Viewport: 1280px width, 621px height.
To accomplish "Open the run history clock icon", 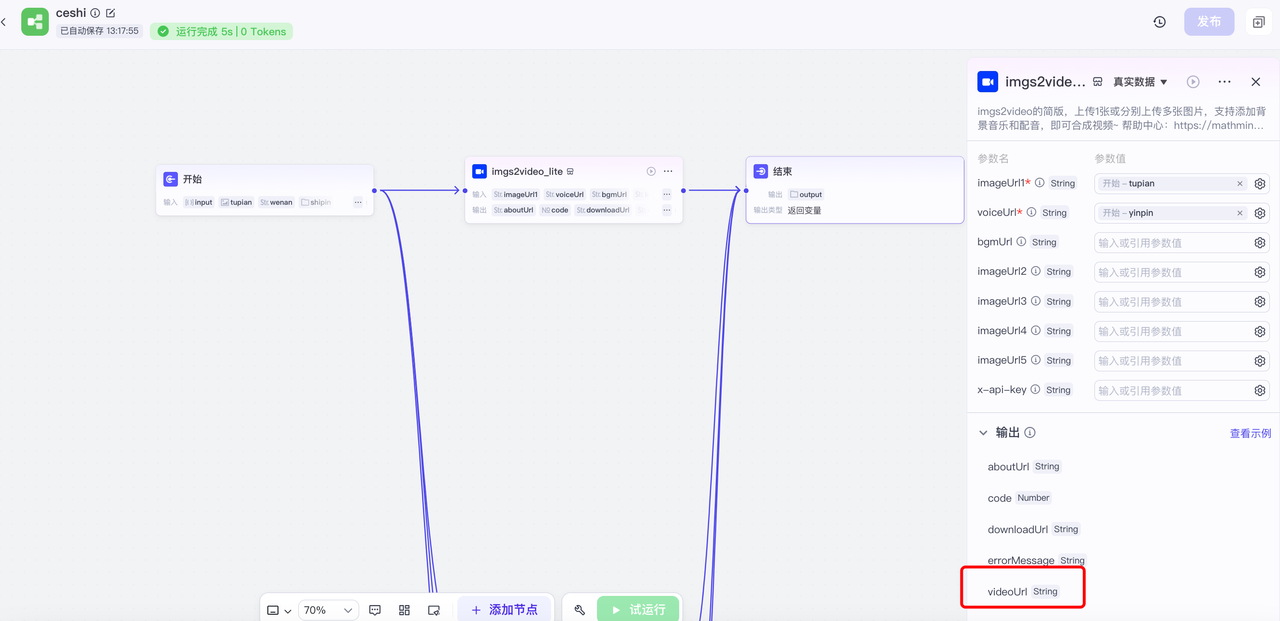I will click(x=1159, y=21).
